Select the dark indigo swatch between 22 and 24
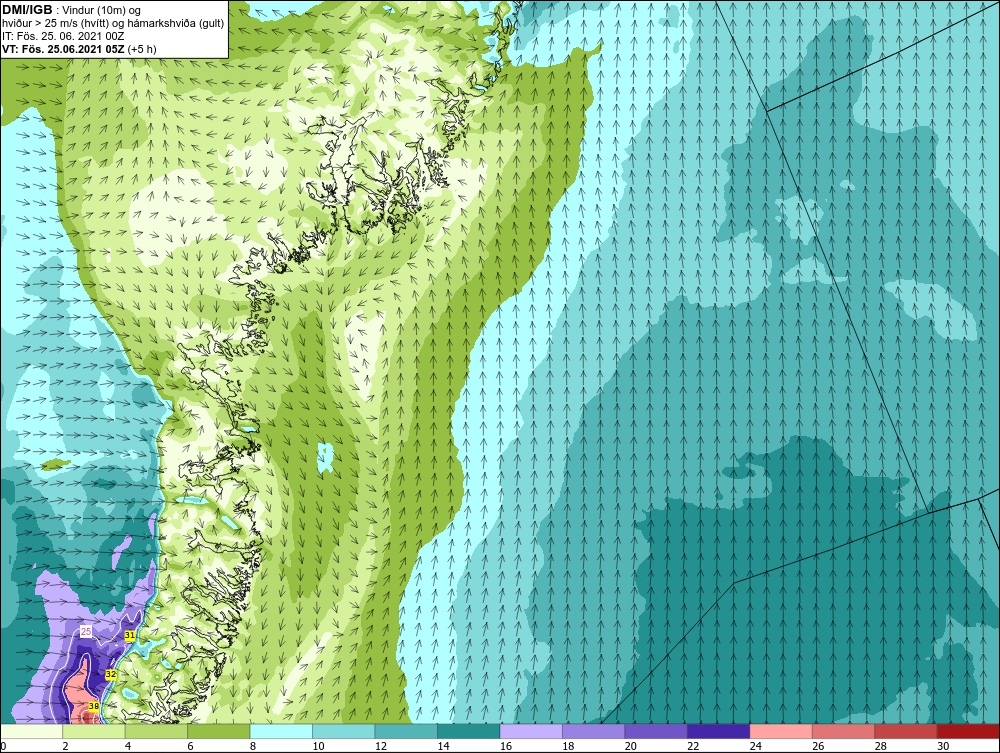This screenshot has height=753, width=1000. [x=719, y=731]
